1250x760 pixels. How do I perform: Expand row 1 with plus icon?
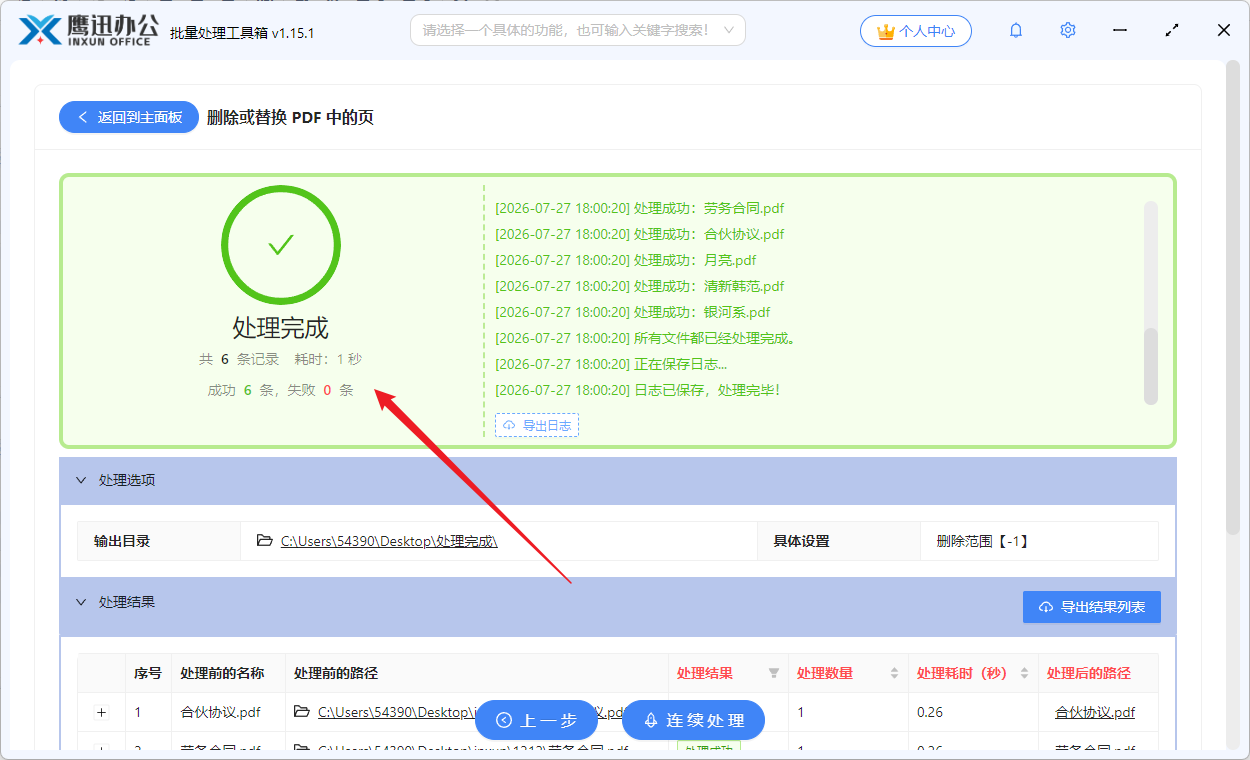click(x=101, y=713)
